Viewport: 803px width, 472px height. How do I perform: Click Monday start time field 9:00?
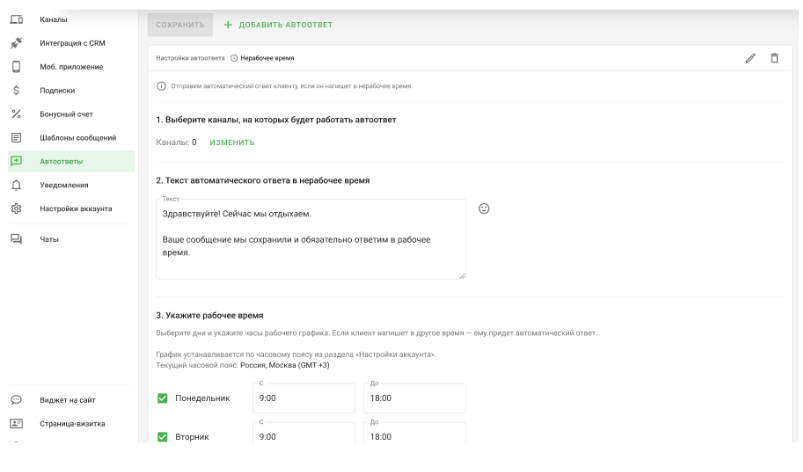click(303, 398)
